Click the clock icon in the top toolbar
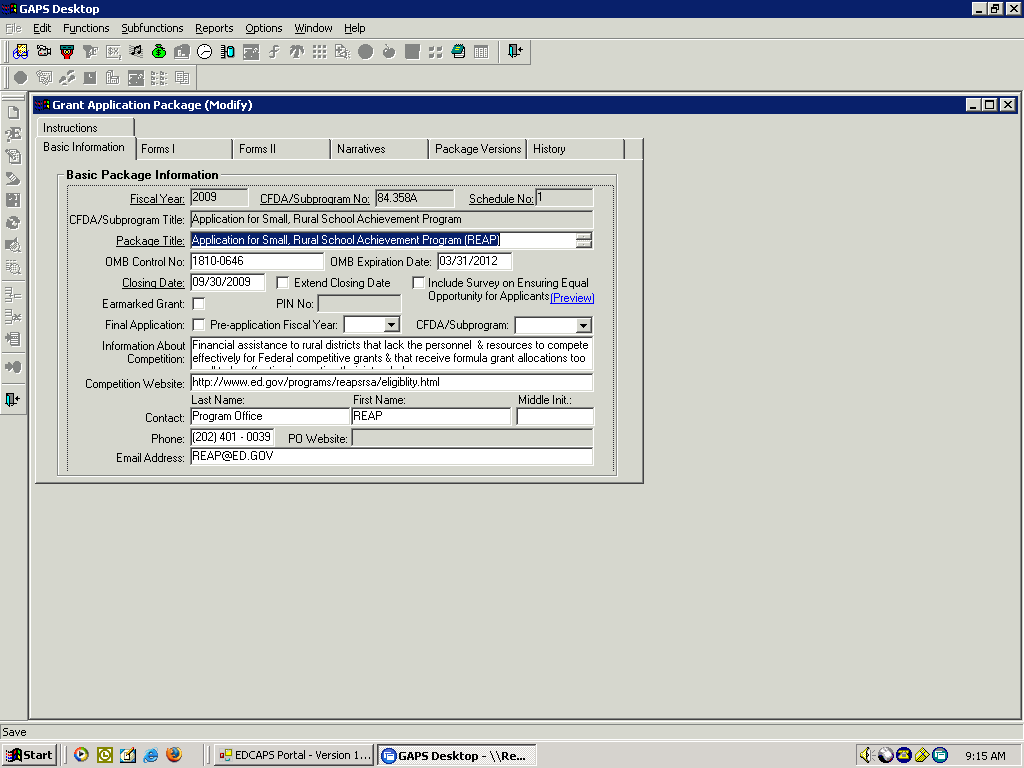Viewport: 1024px width, 768px height. [204, 52]
